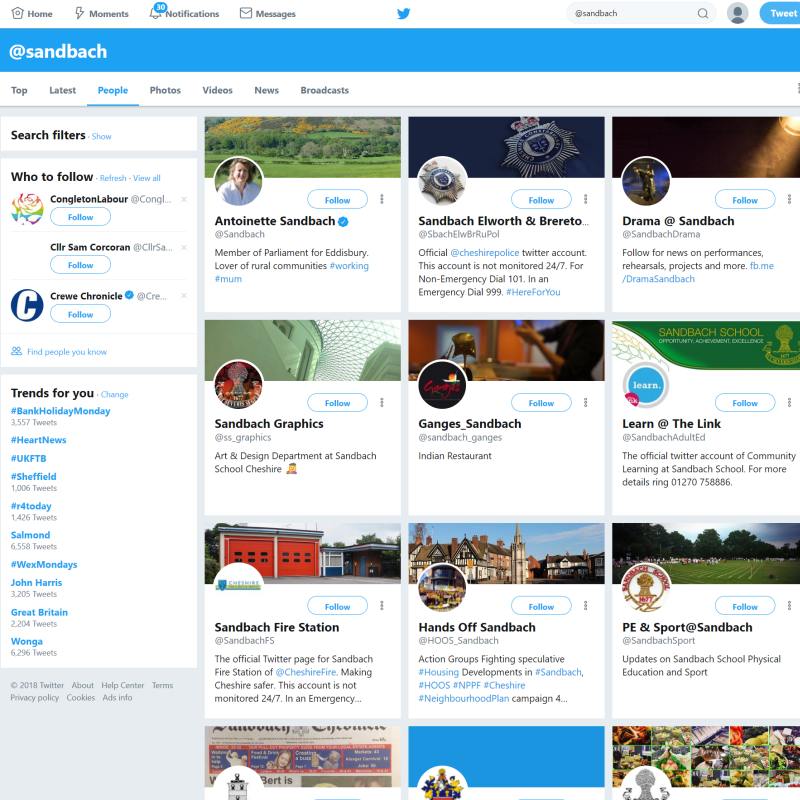Open #HeartNews trend

point(38,440)
